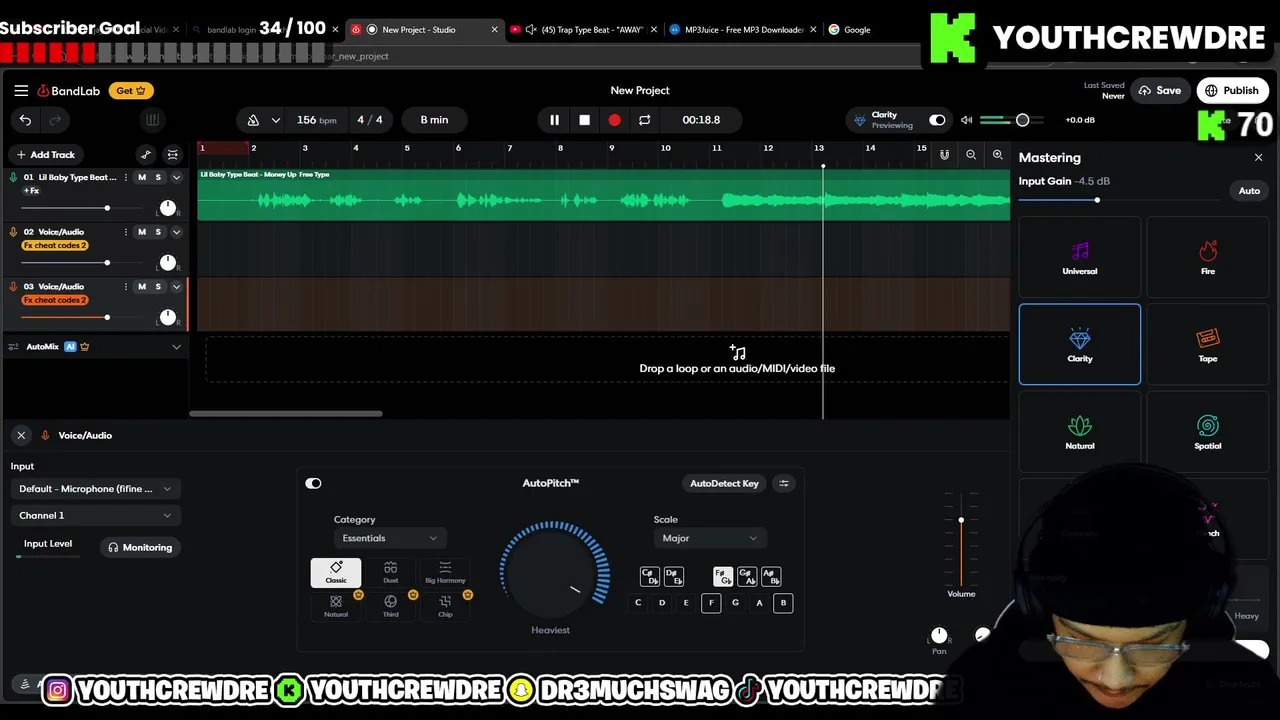This screenshot has width=1280, height=720.
Task: Click the undo arrow
Action: pos(25,120)
